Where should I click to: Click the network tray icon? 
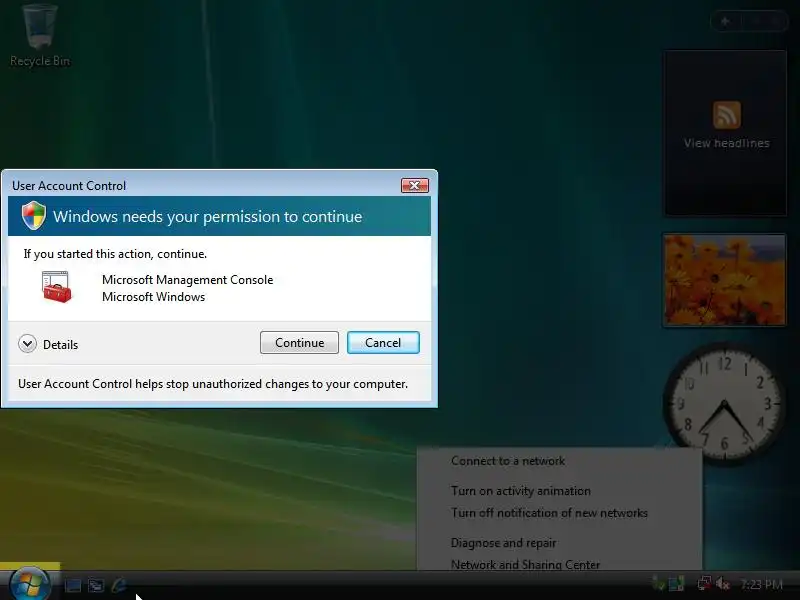704,583
